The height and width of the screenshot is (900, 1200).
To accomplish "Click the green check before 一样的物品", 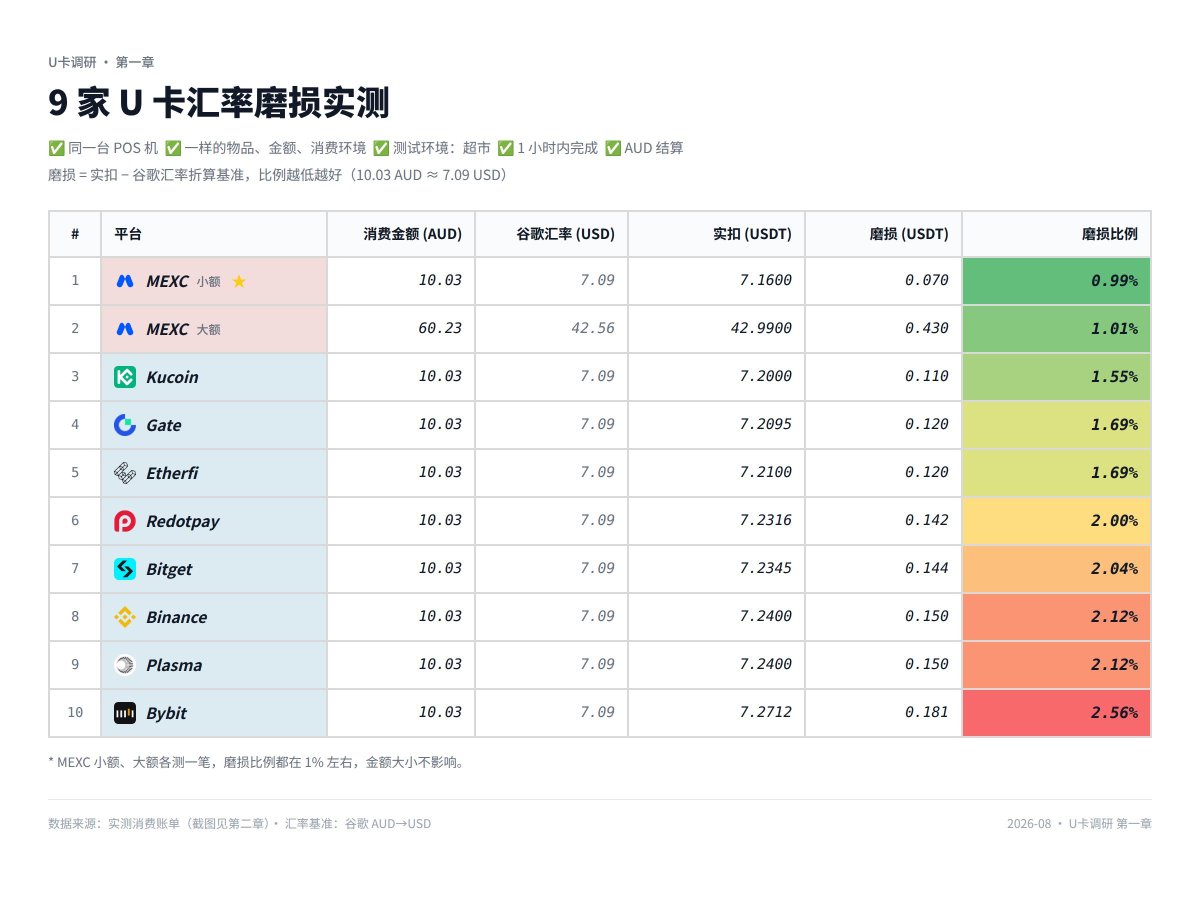I will click(x=173, y=148).
